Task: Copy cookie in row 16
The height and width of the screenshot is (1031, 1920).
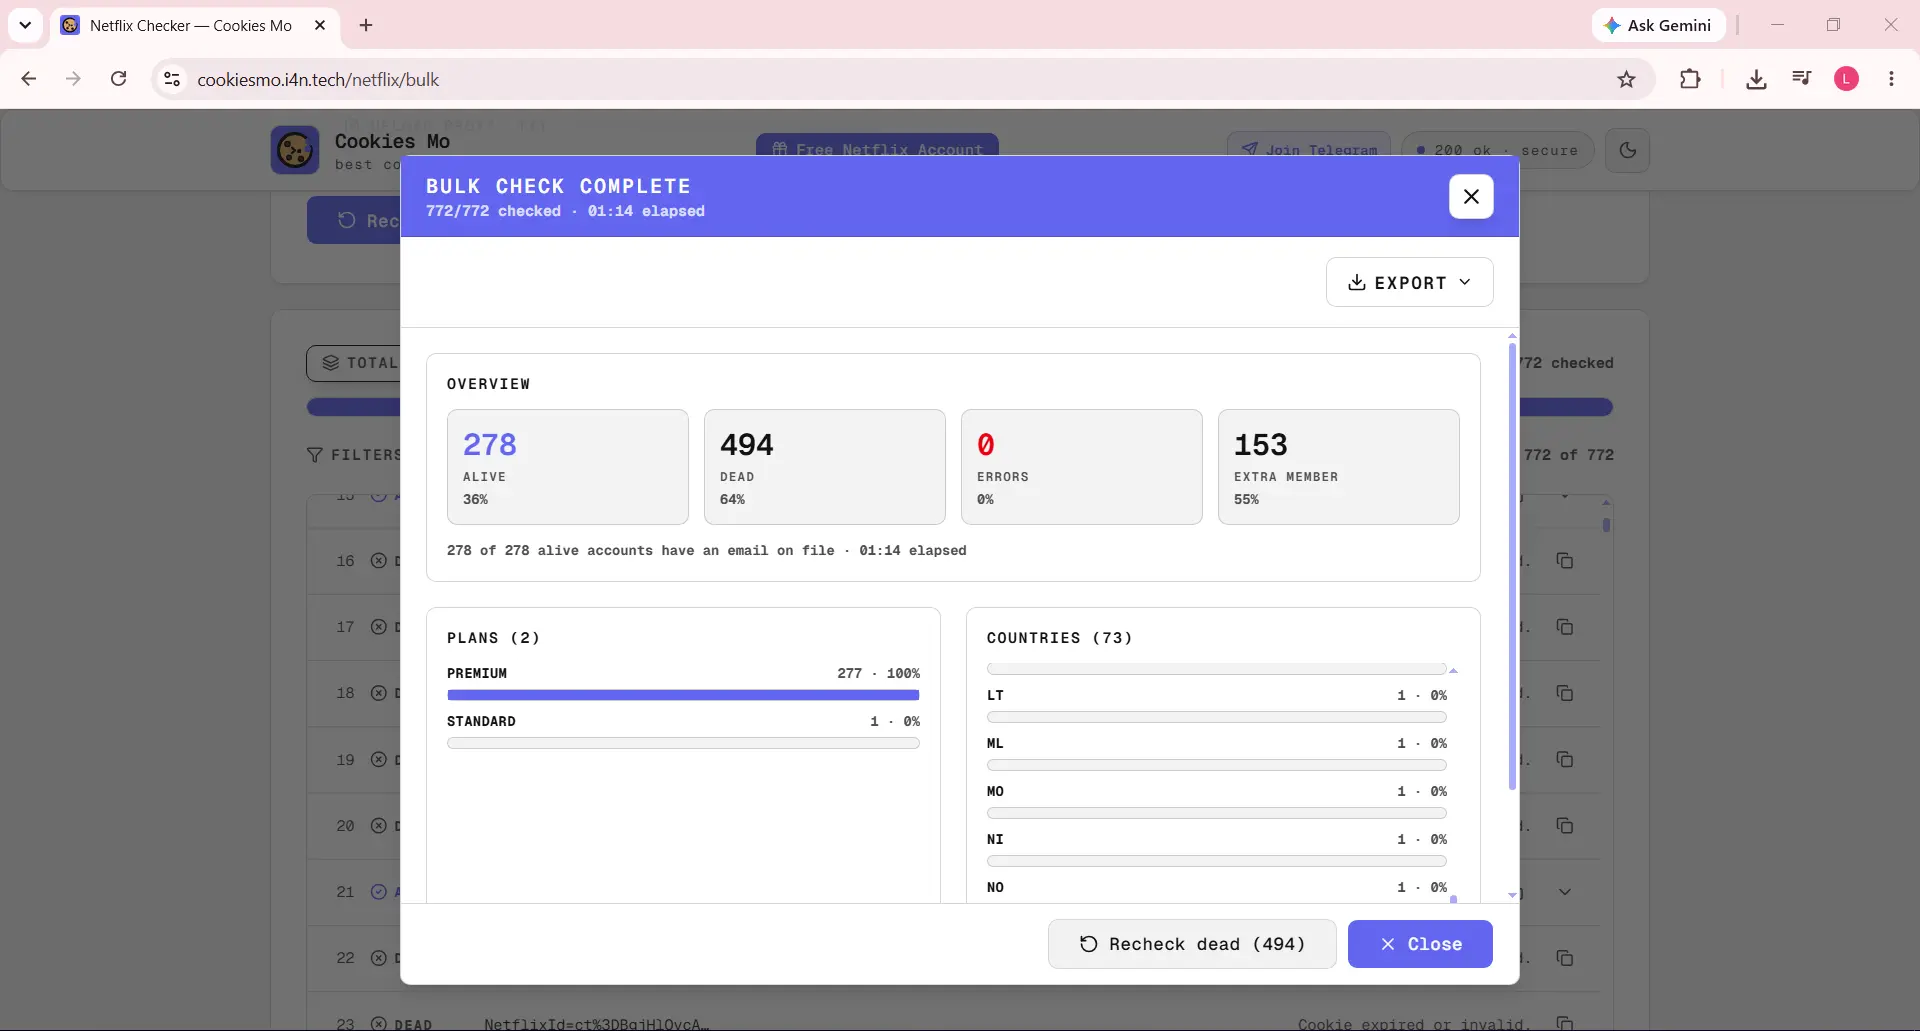Action: coord(1565,561)
